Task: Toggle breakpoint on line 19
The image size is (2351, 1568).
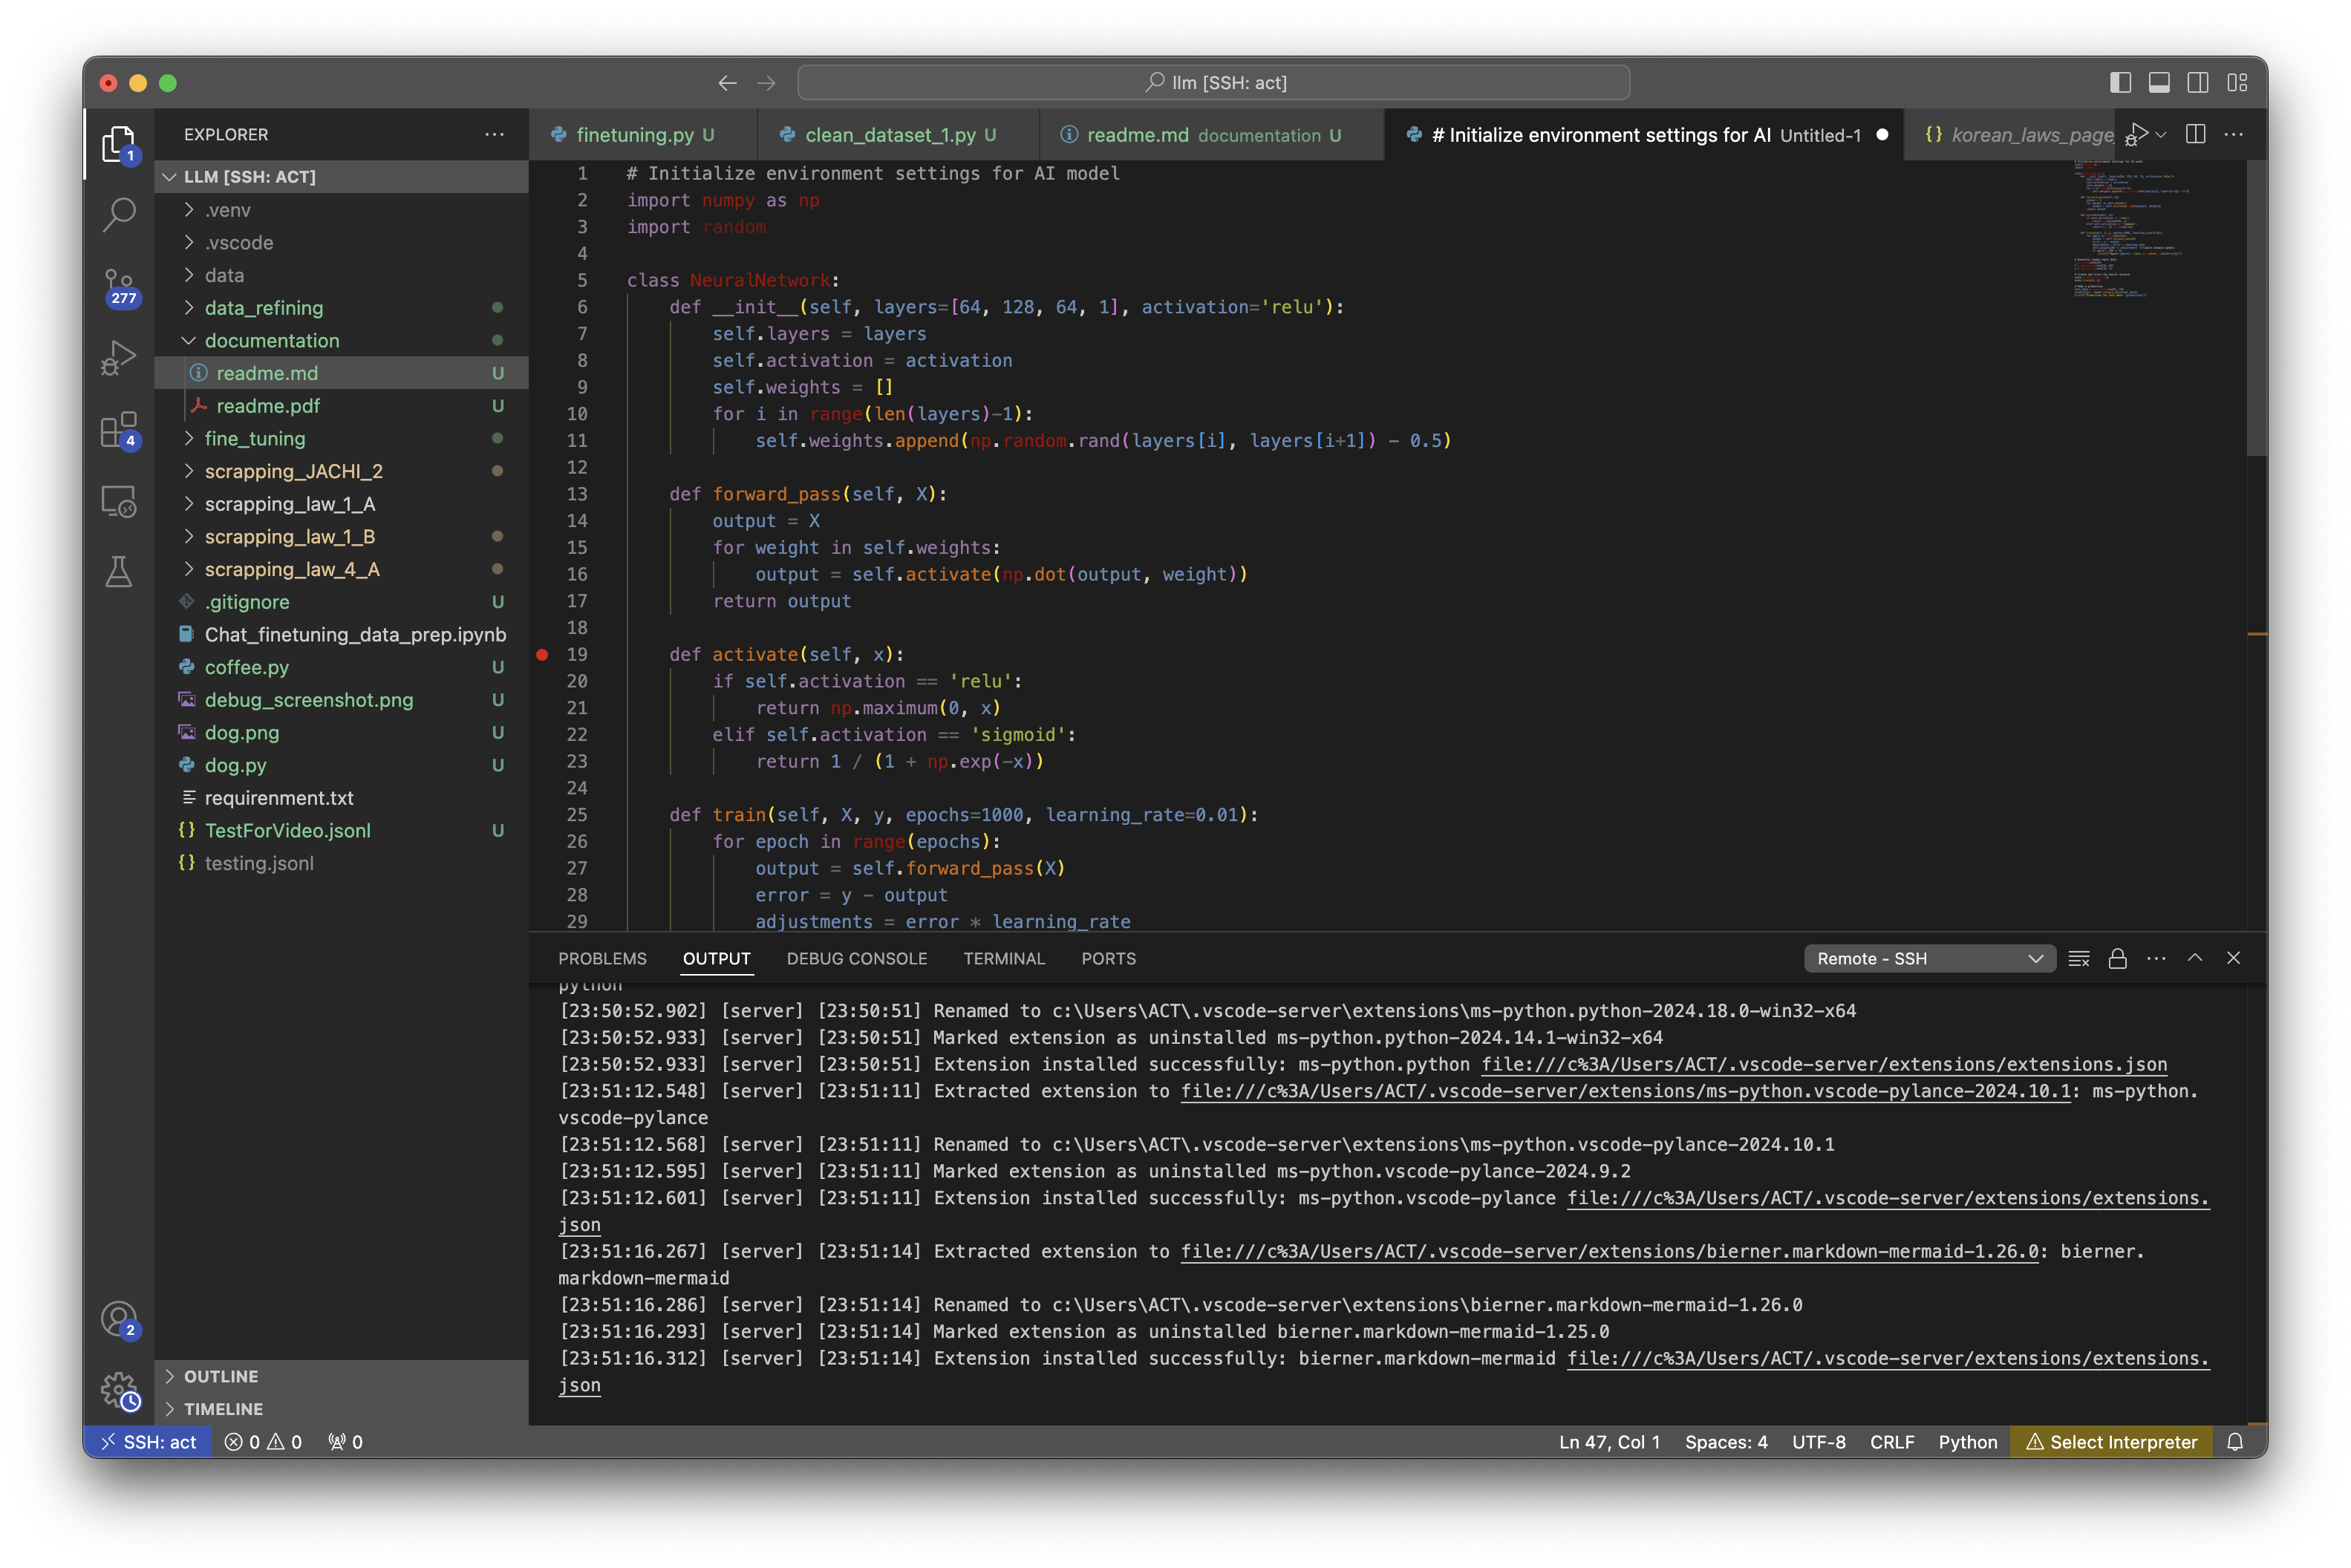Action: pyautogui.click(x=542, y=655)
